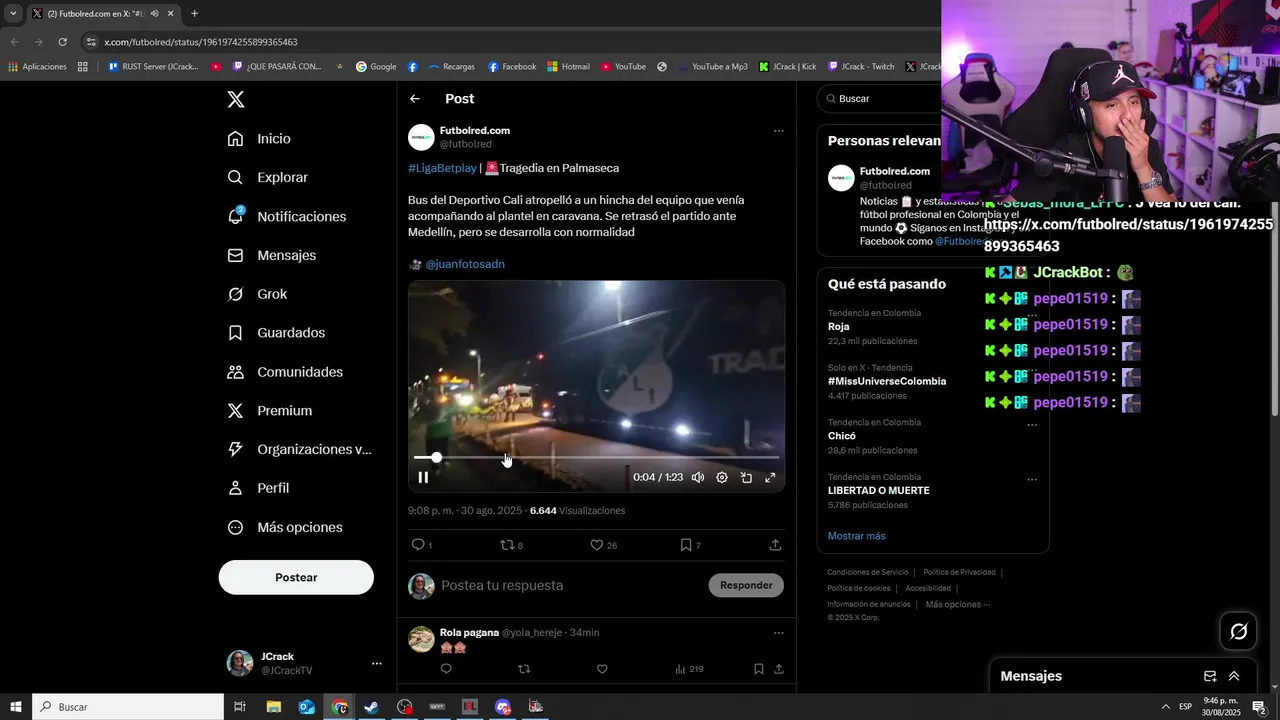Bookmark the Rola pagana reply
The width and height of the screenshot is (1280, 720).
pos(758,669)
